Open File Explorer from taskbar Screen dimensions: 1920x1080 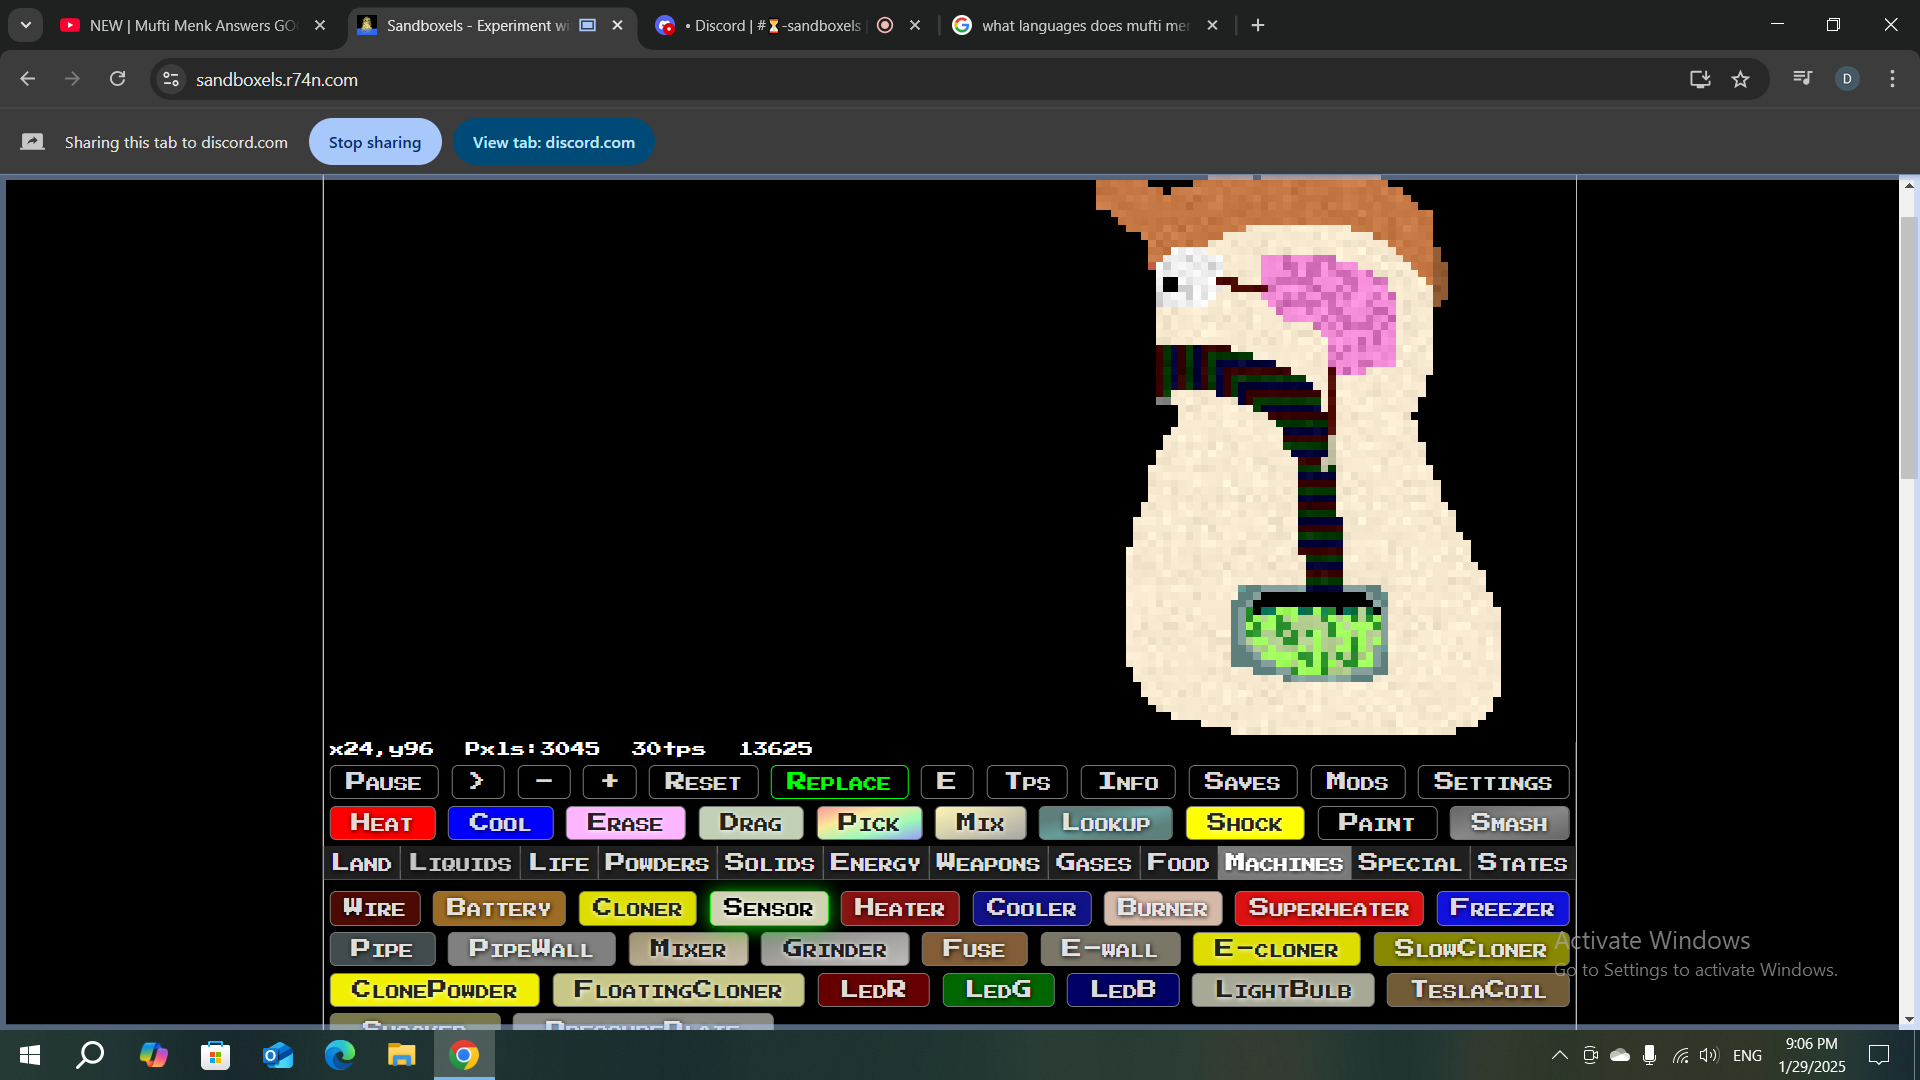[401, 1055]
